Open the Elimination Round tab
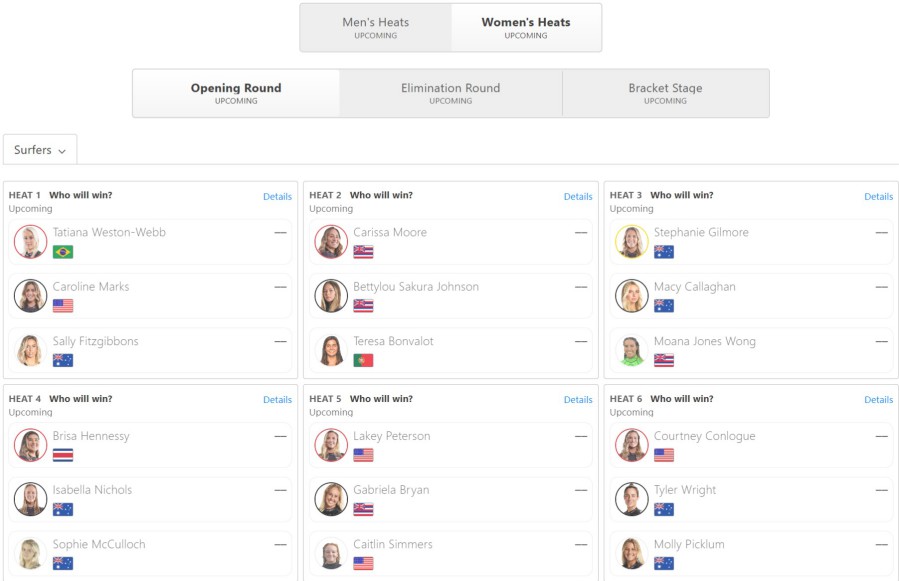Image resolution: width=899 pixels, height=581 pixels. pos(451,93)
